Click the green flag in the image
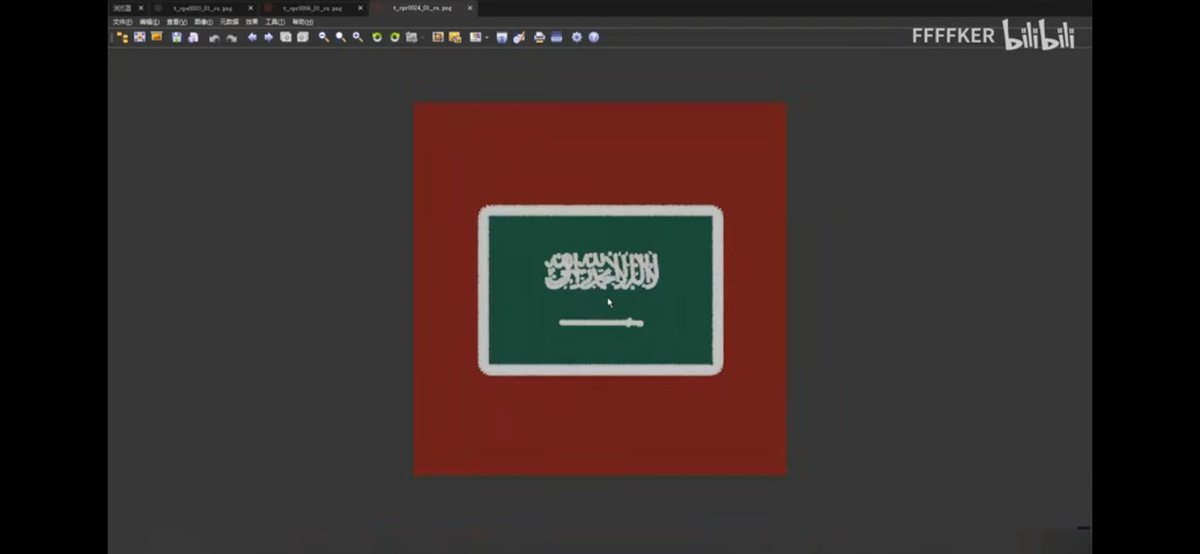 600,290
